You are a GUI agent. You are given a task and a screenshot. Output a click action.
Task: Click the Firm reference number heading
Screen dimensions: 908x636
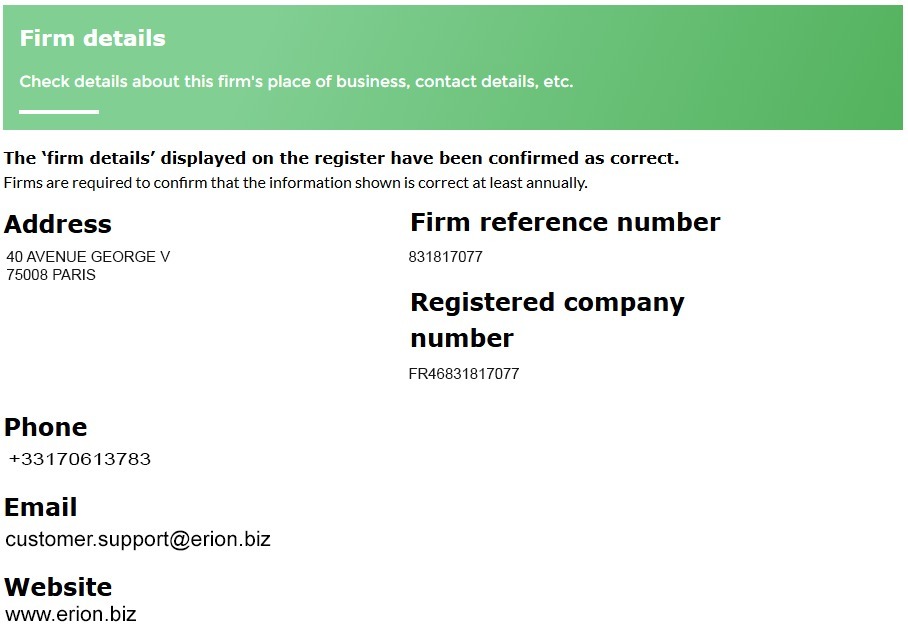coord(565,222)
